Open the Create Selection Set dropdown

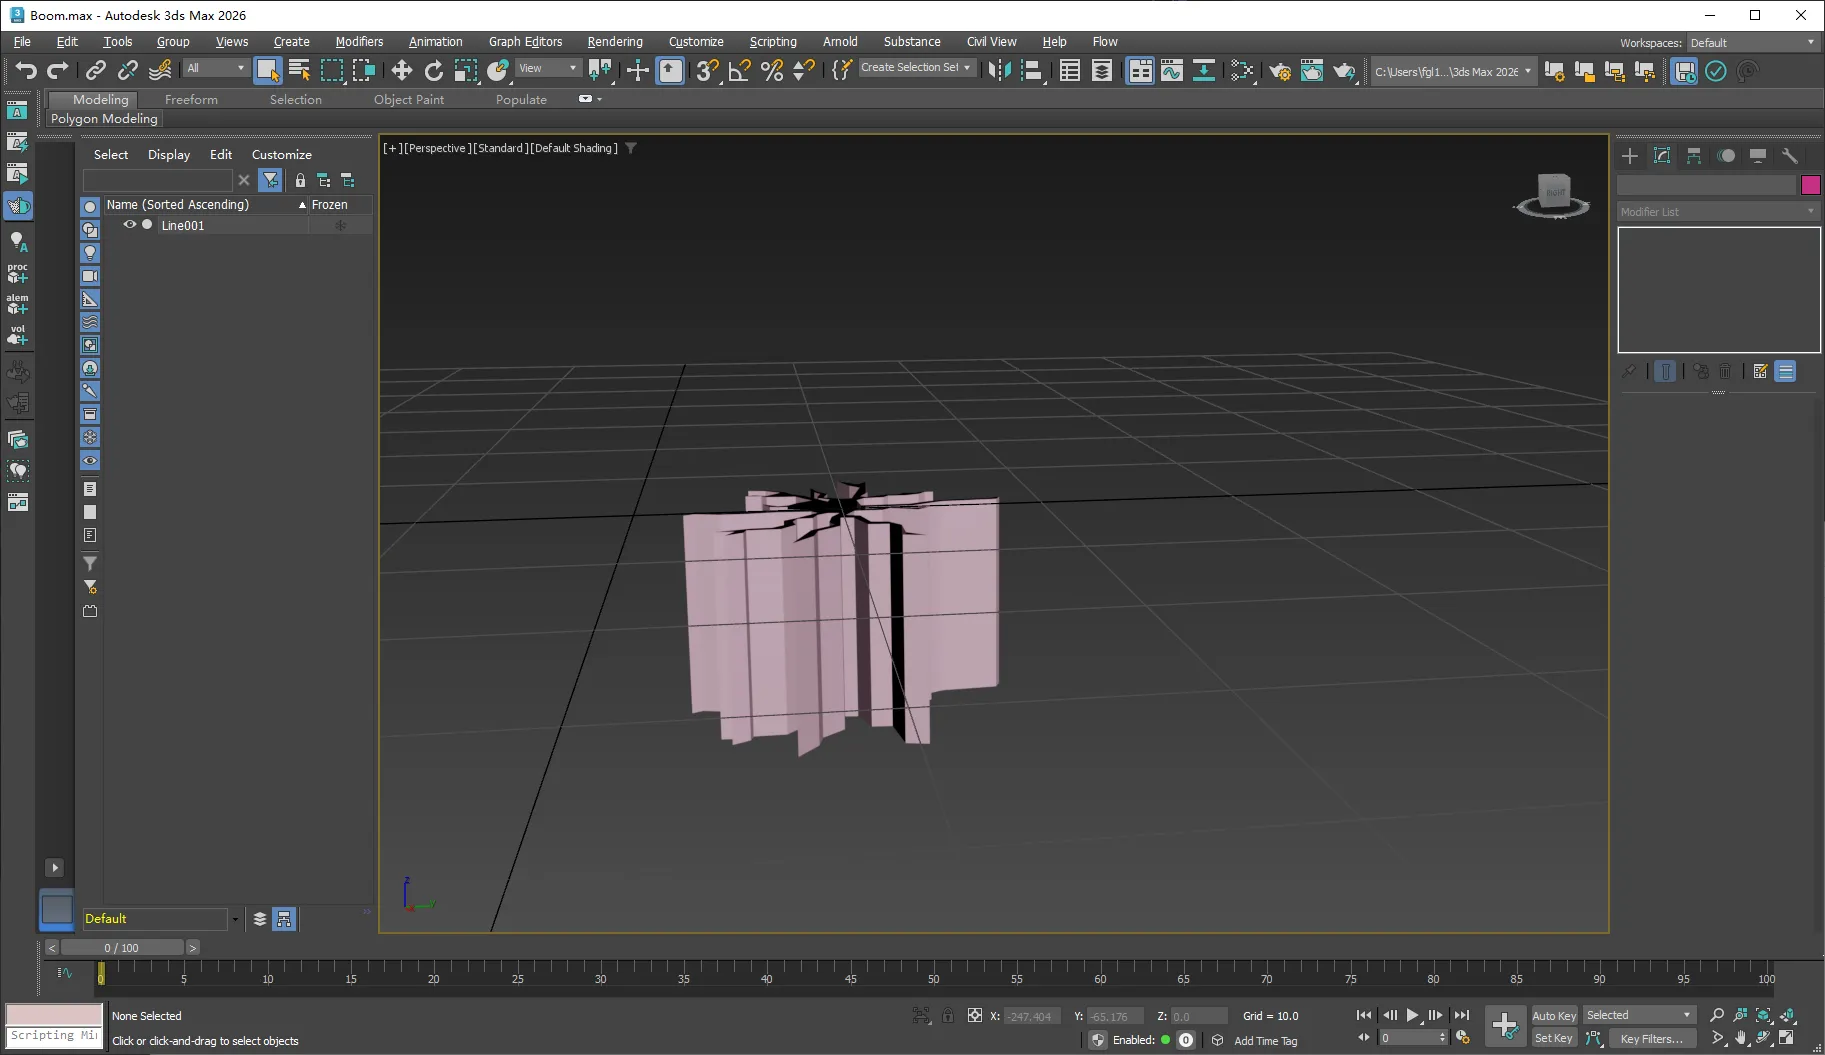point(916,68)
